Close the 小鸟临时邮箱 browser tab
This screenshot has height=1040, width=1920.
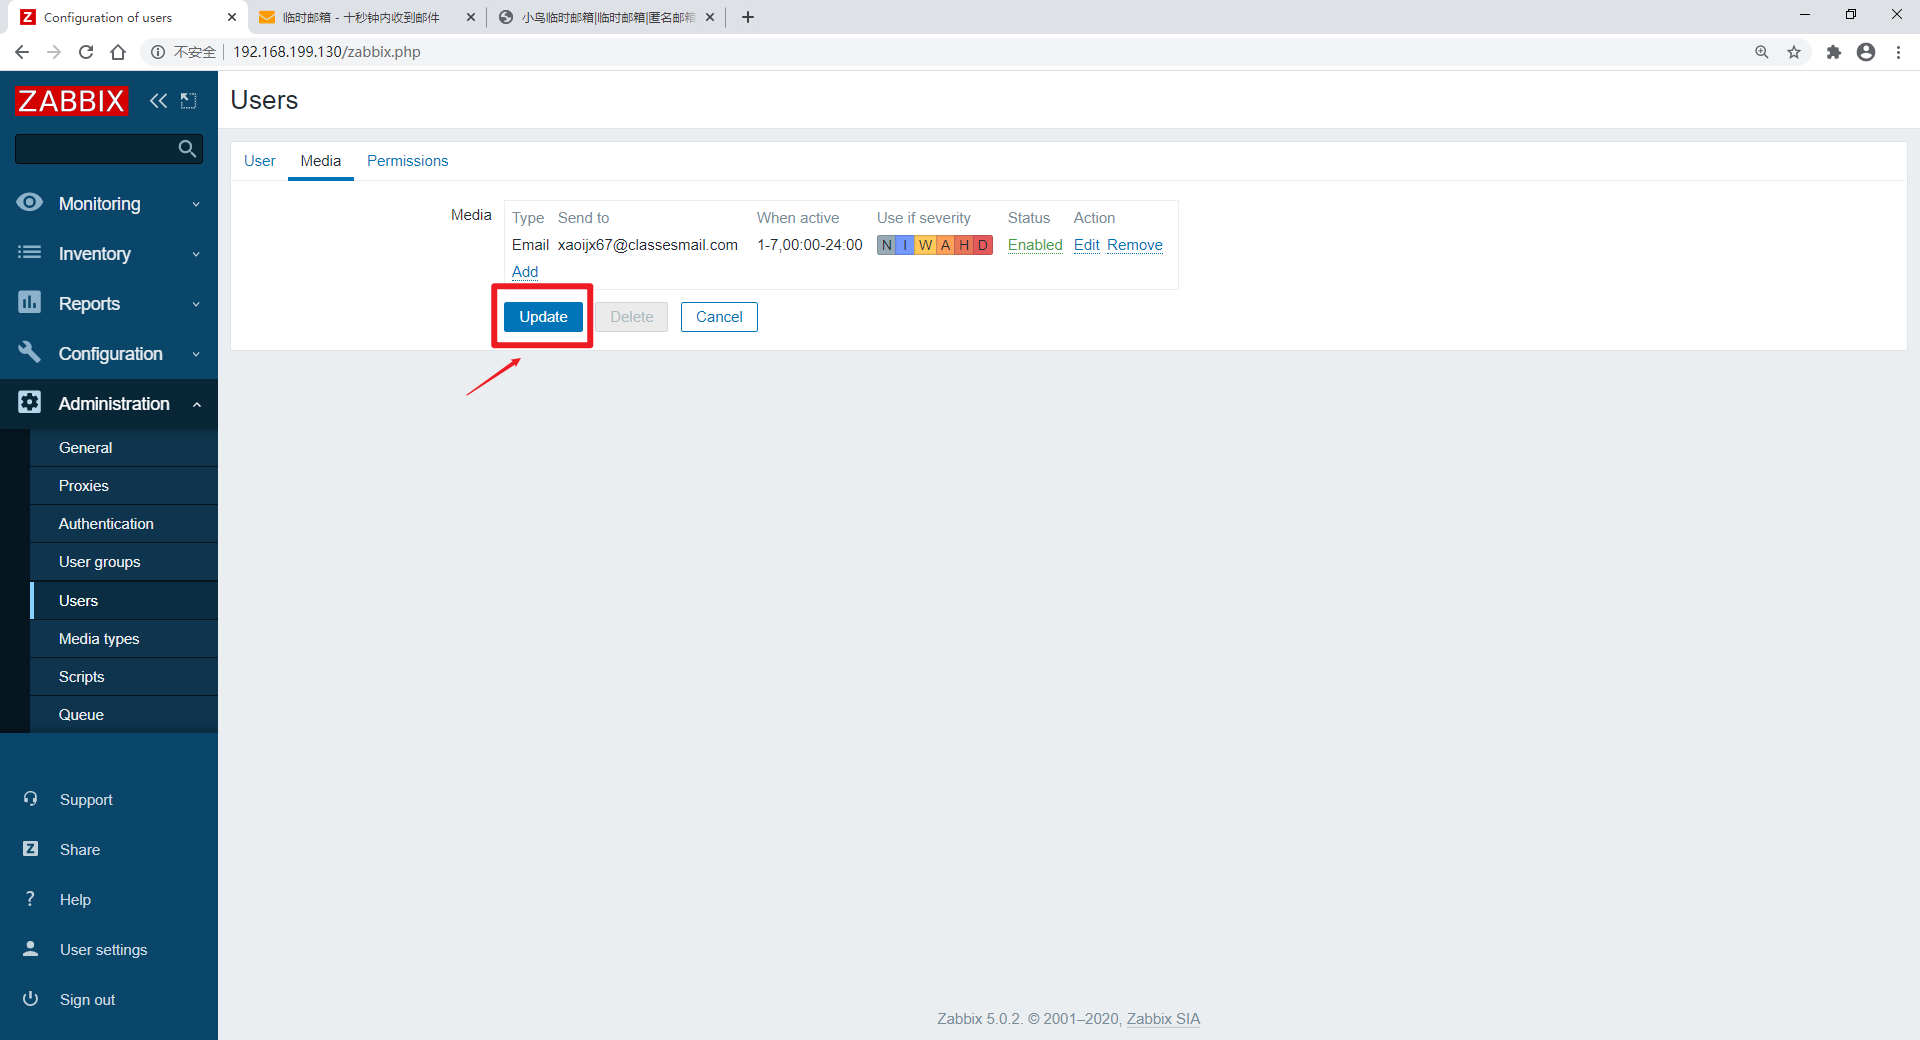(710, 17)
